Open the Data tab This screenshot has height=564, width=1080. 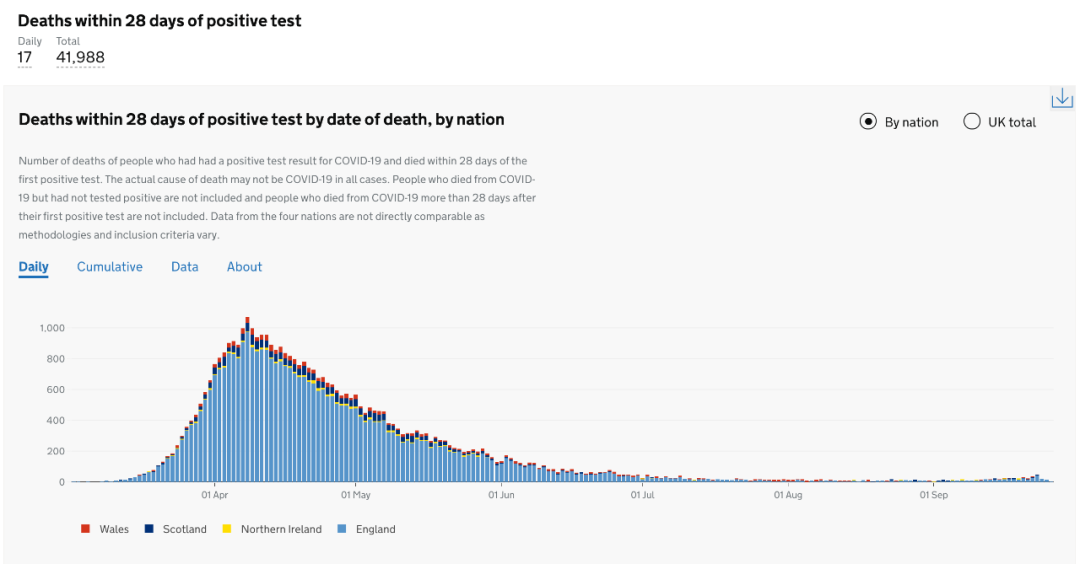pyautogui.click(x=185, y=267)
